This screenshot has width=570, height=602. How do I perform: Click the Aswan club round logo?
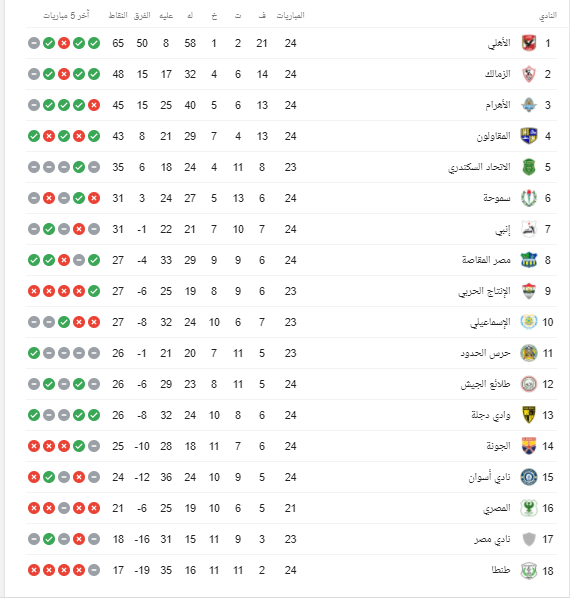click(529, 477)
